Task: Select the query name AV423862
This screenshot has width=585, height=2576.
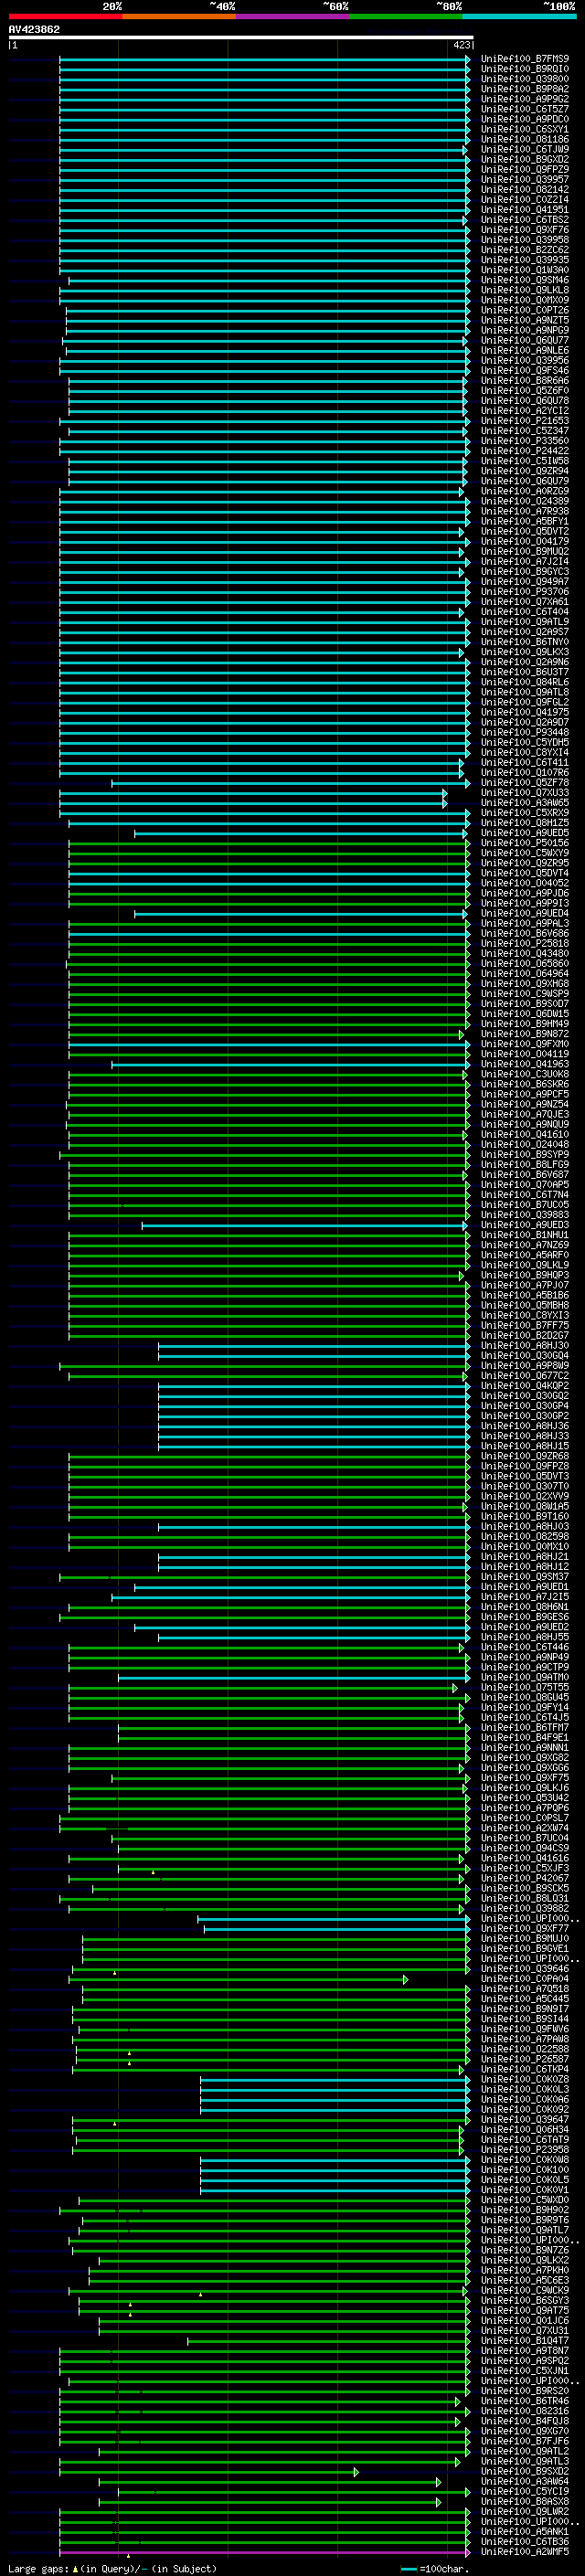Action: point(34,29)
